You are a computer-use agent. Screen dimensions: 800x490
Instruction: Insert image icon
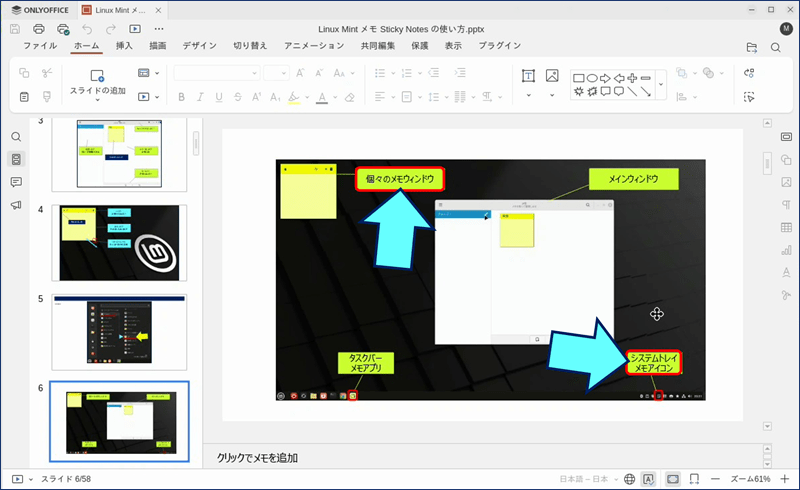coord(552,76)
